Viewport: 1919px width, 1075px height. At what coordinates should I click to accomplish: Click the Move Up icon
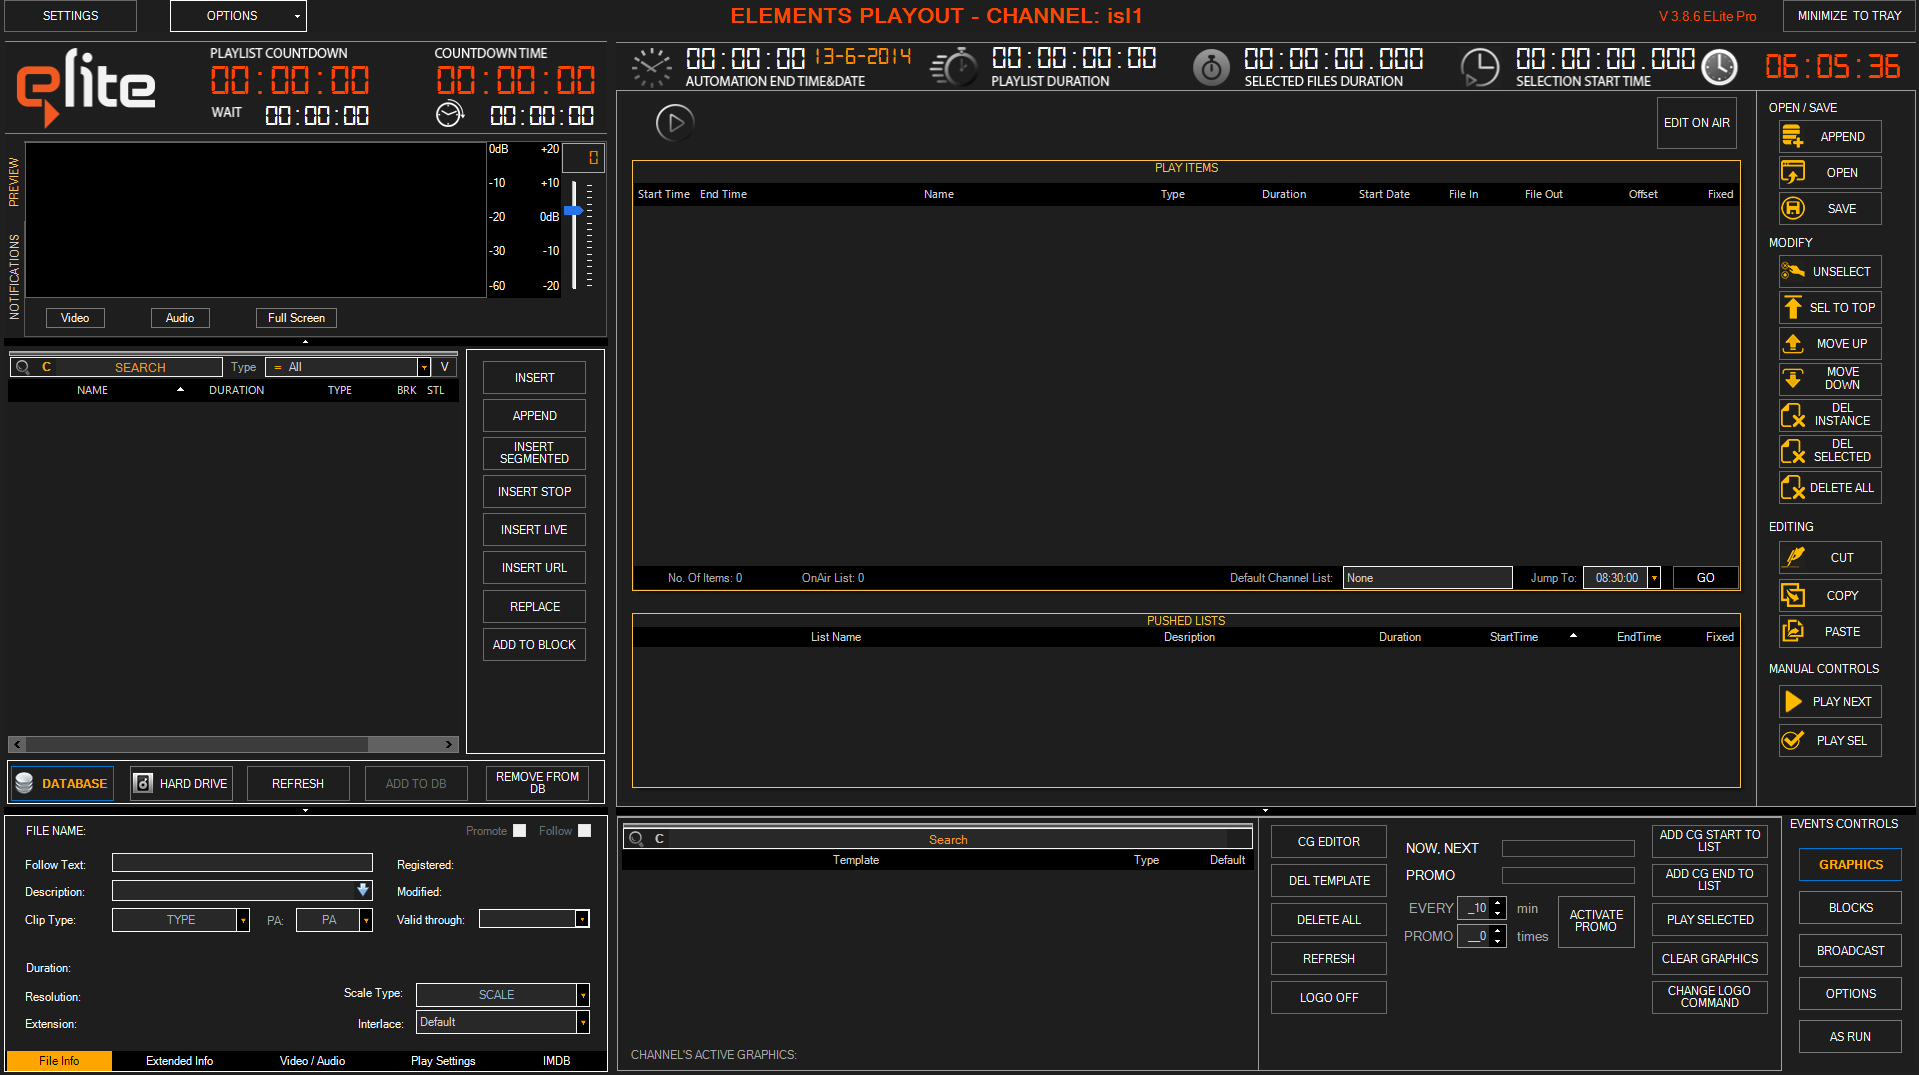(1793, 344)
